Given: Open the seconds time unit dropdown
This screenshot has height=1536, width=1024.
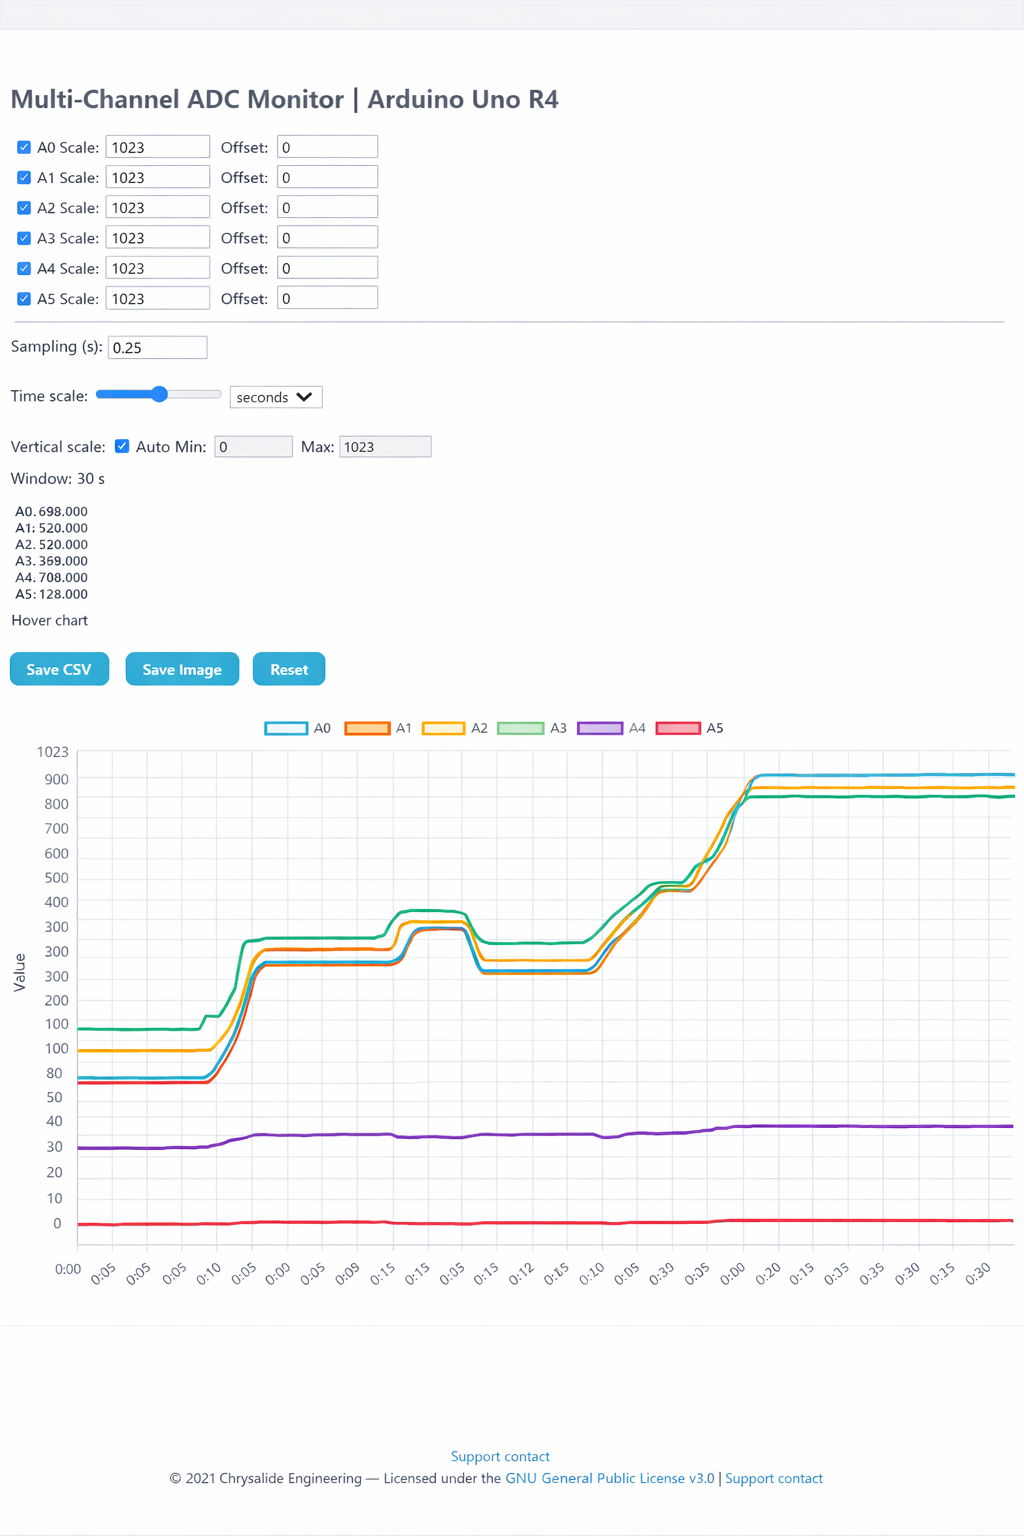Looking at the screenshot, I should 275,397.
